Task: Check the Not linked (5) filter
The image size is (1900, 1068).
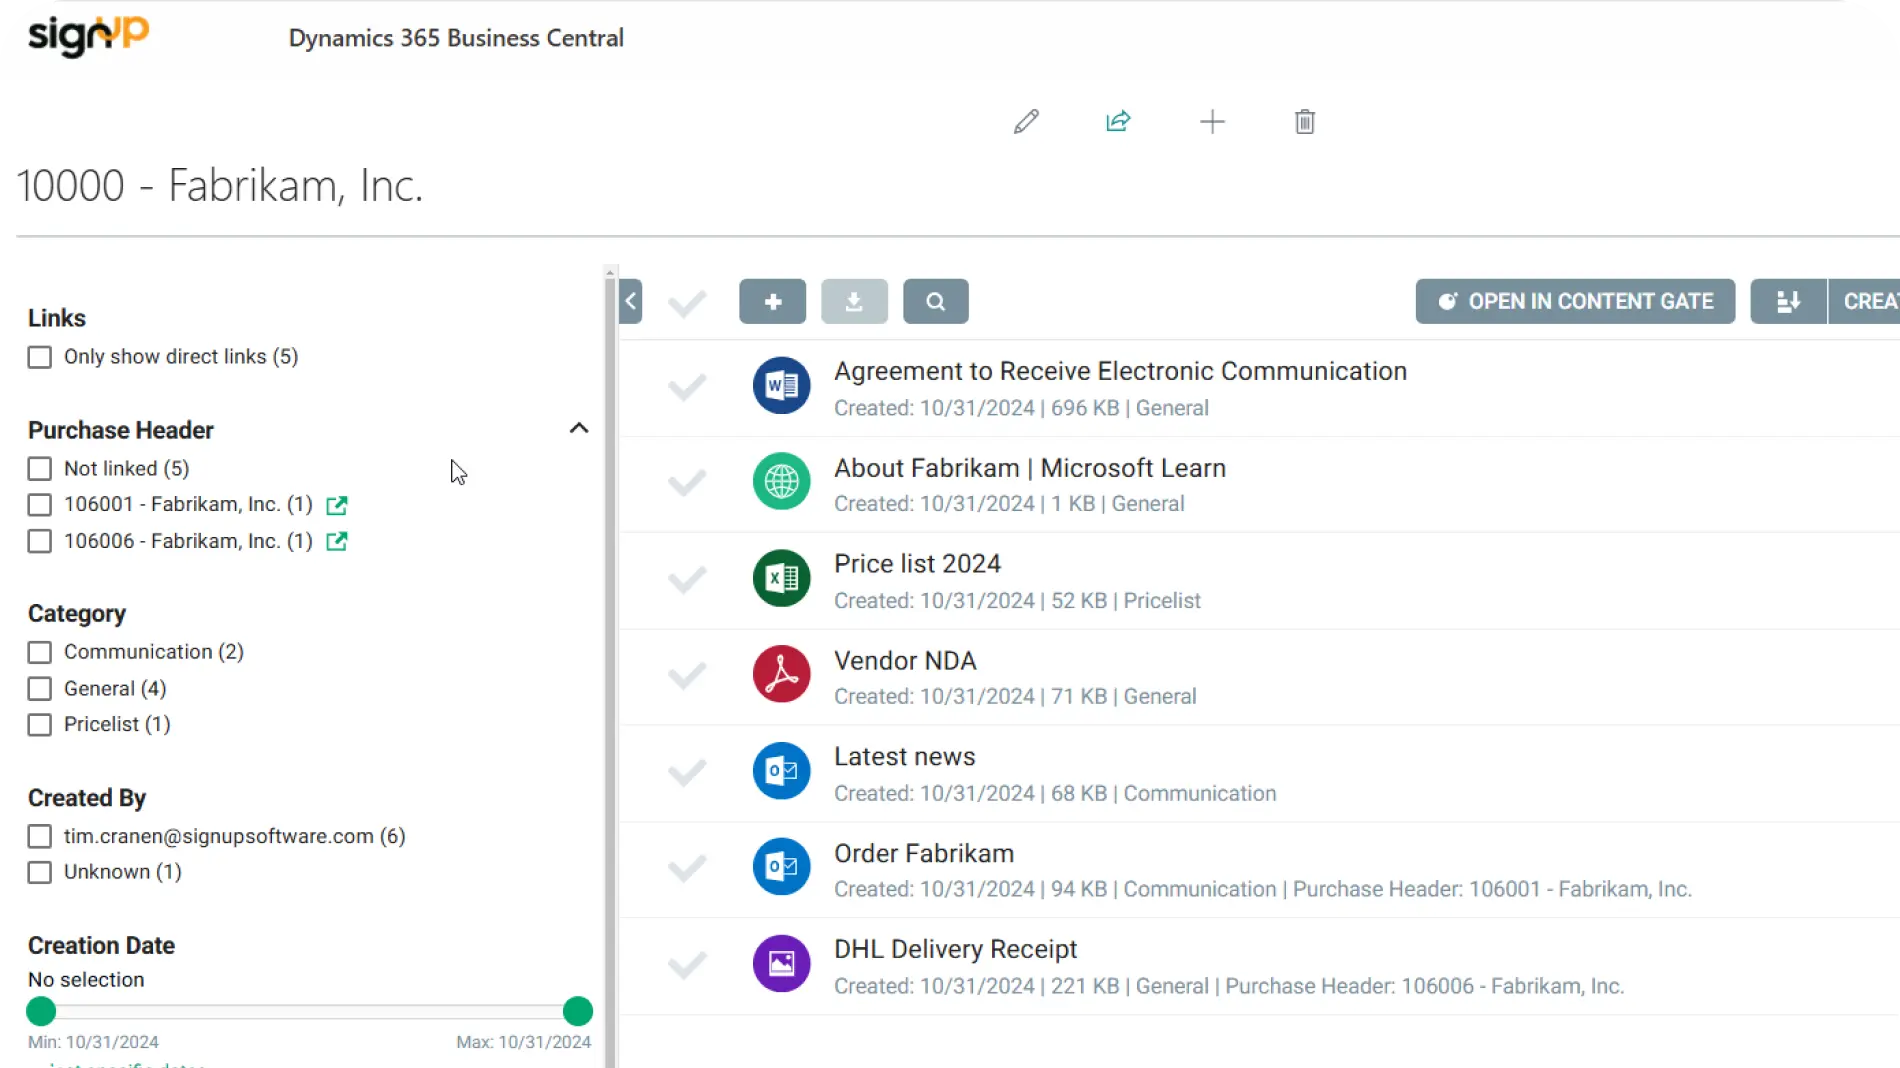Action: click(40, 469)
